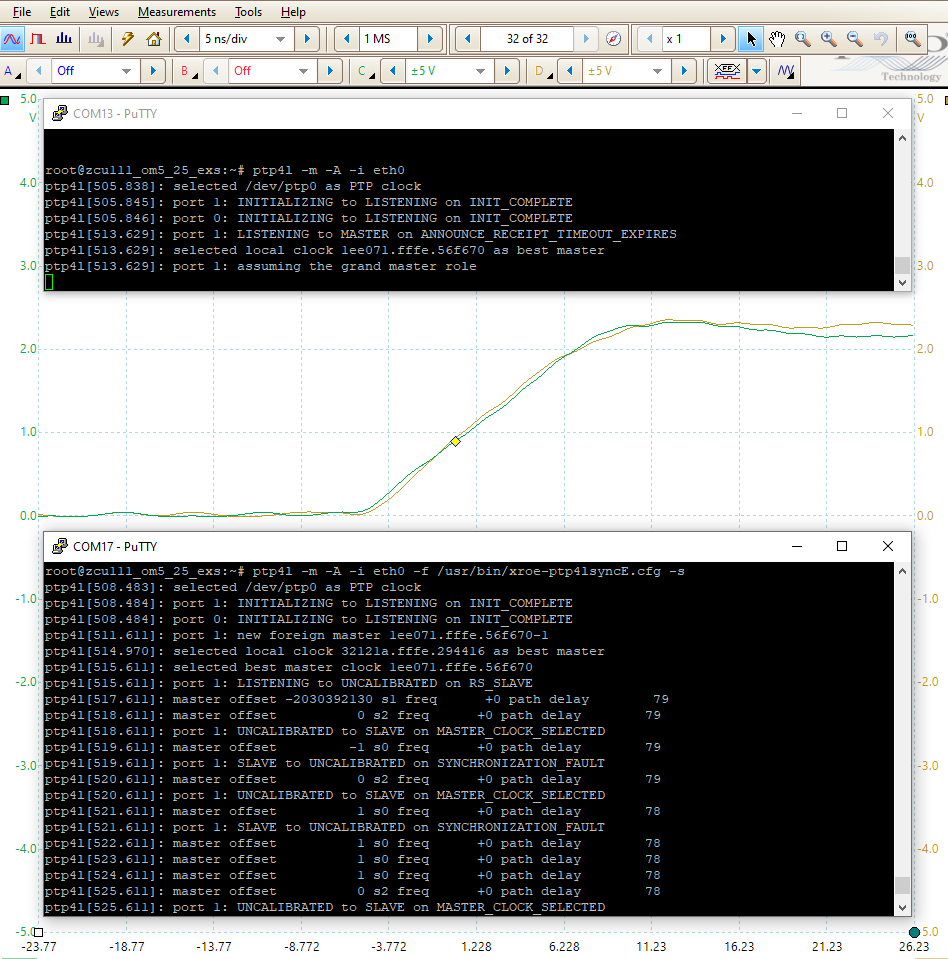The image size is (948, 959).
Task: Open the Tools menu
Action: (x=248, y=12)
